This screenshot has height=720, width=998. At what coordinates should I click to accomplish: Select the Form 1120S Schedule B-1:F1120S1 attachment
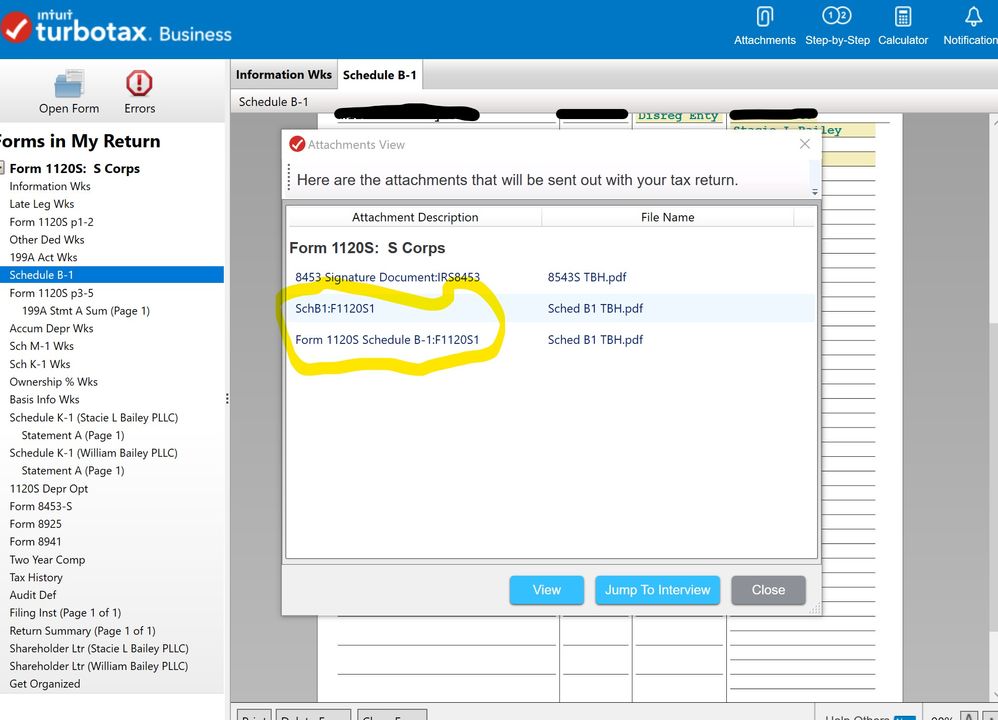point(387,339)
